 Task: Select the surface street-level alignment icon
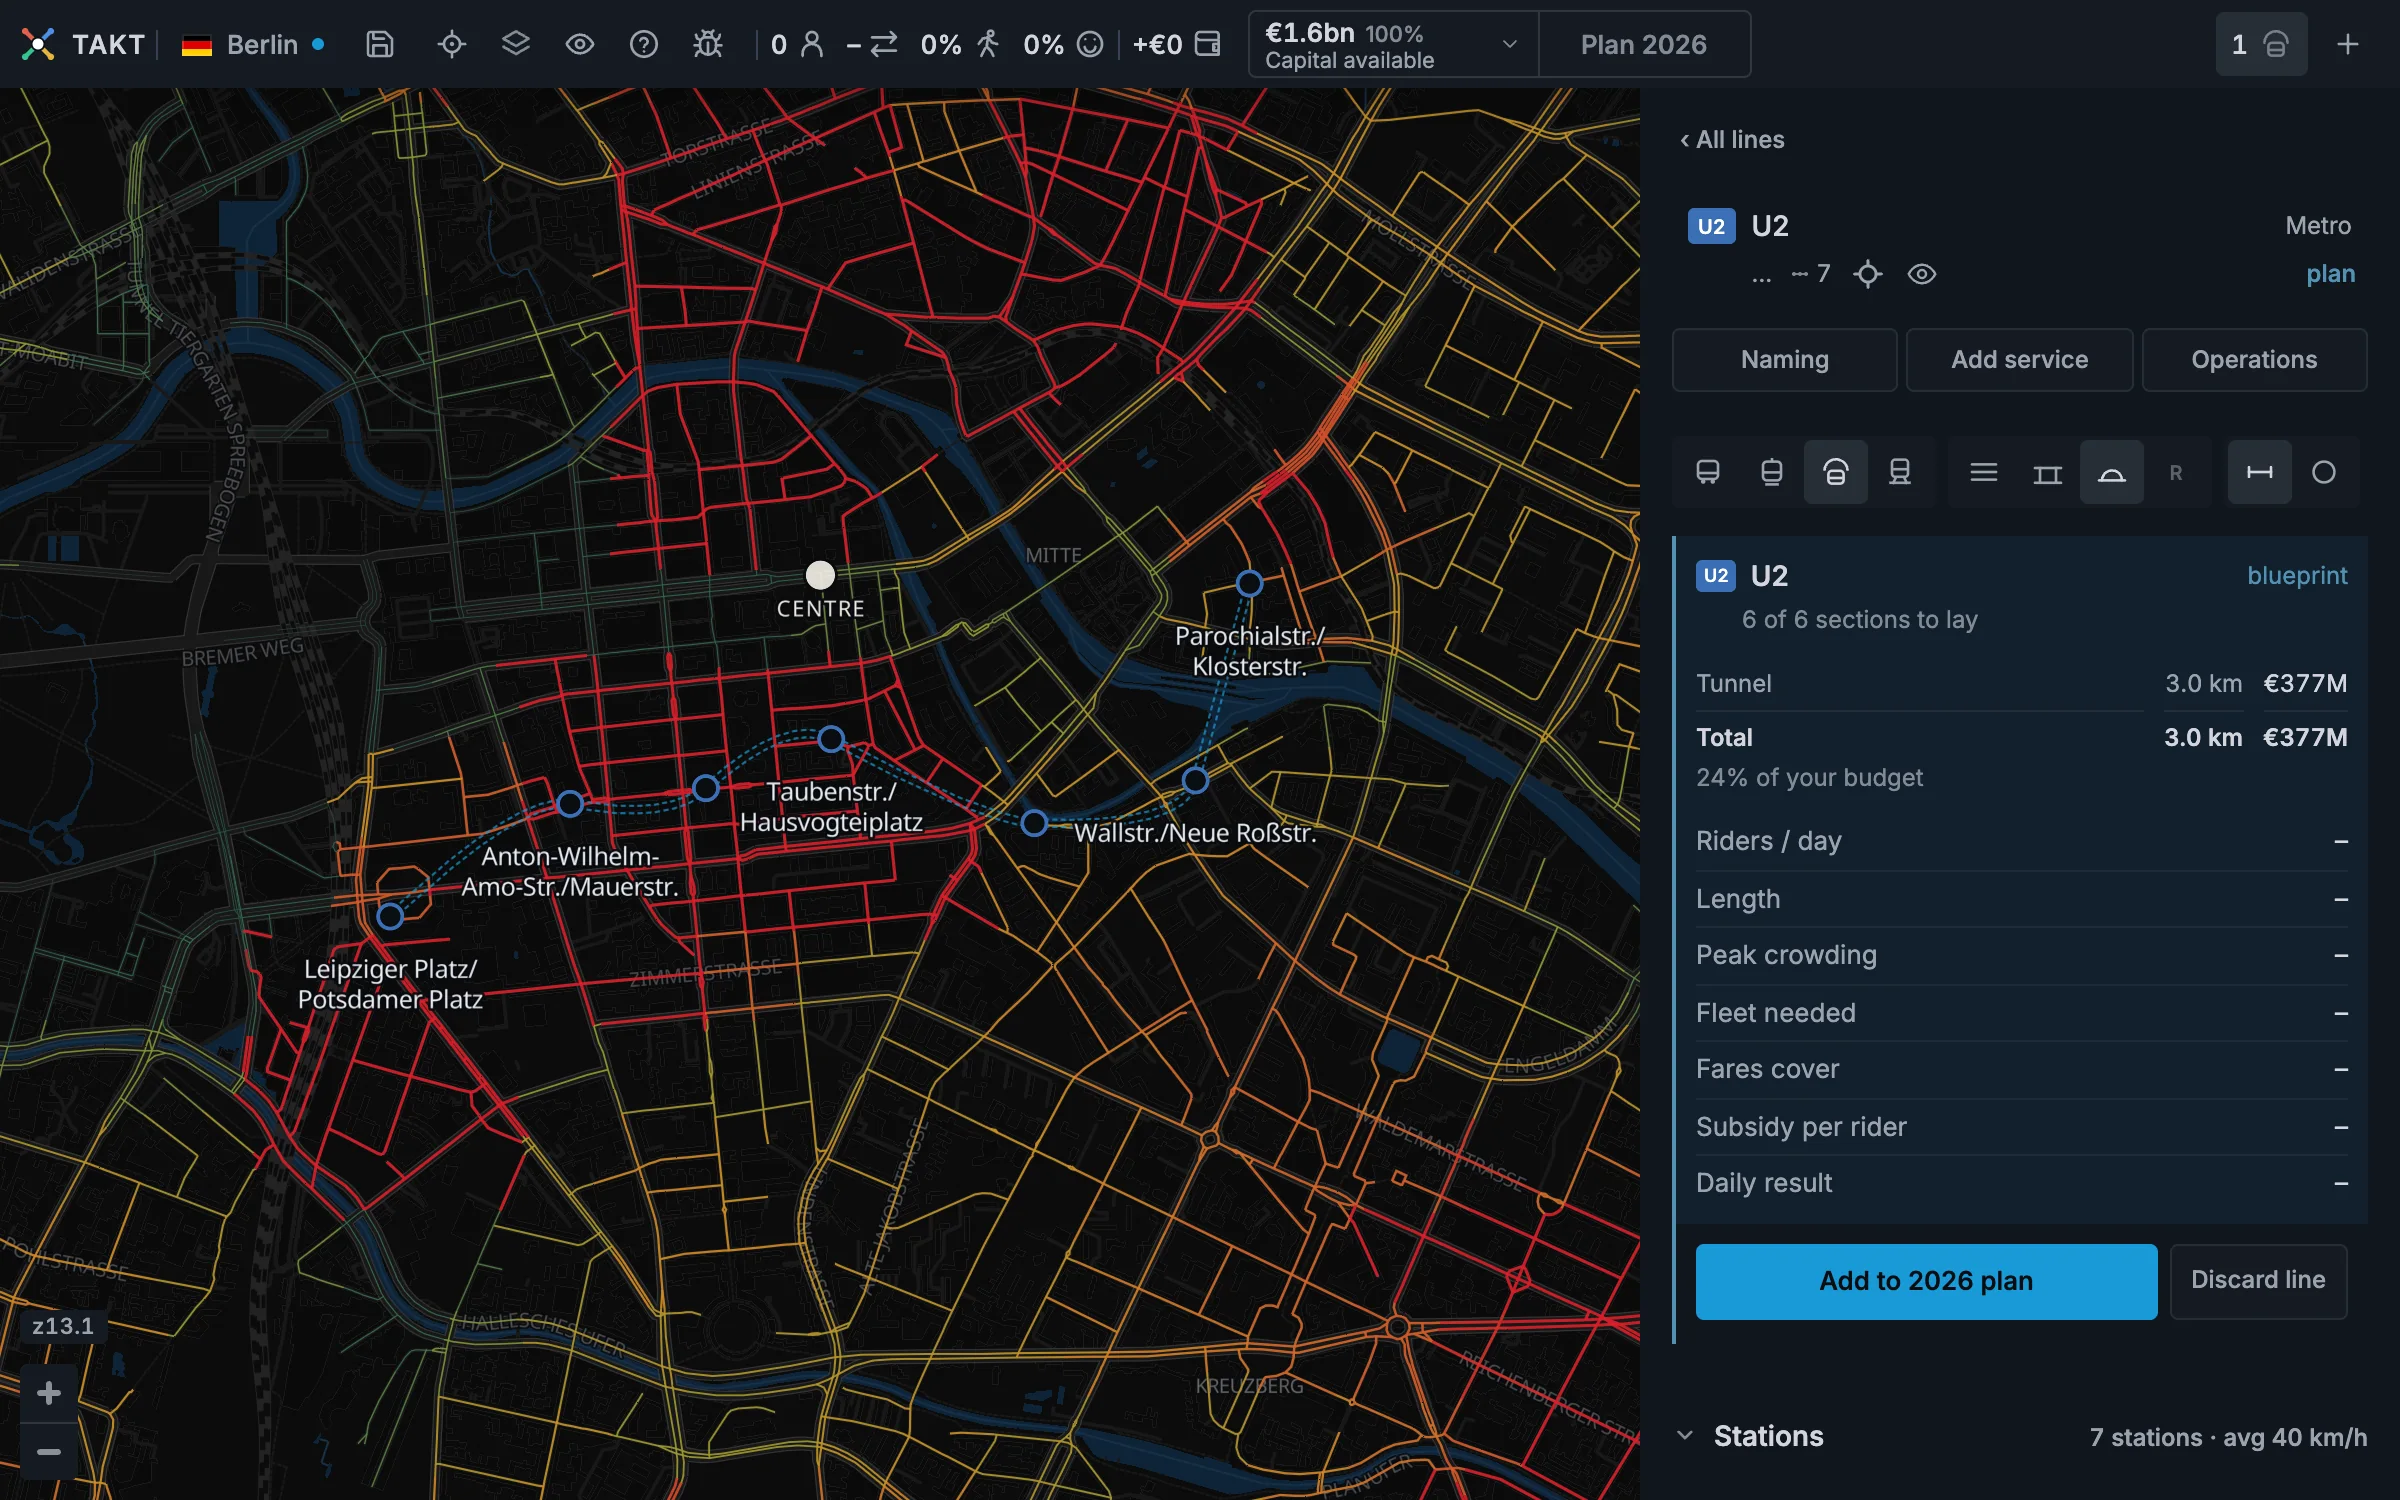(x=1984, y=472)
